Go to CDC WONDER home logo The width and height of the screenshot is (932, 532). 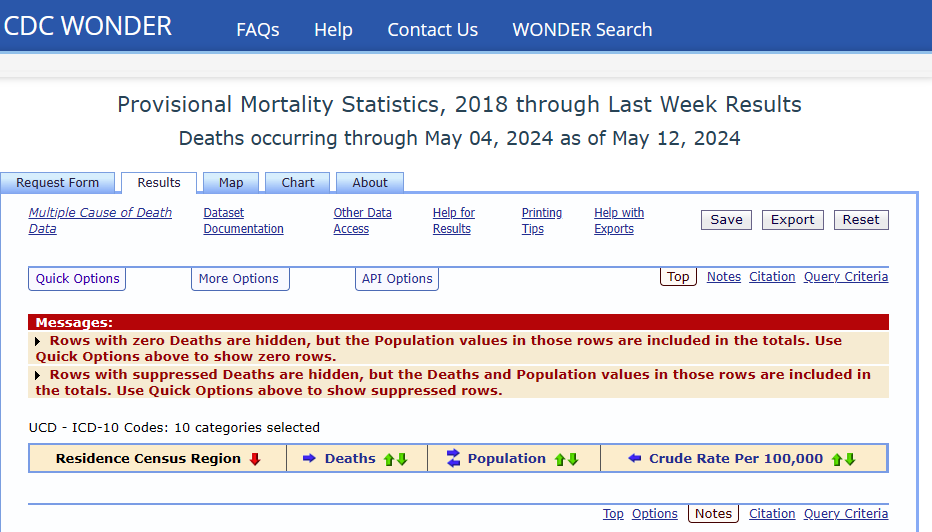point(88,26)
